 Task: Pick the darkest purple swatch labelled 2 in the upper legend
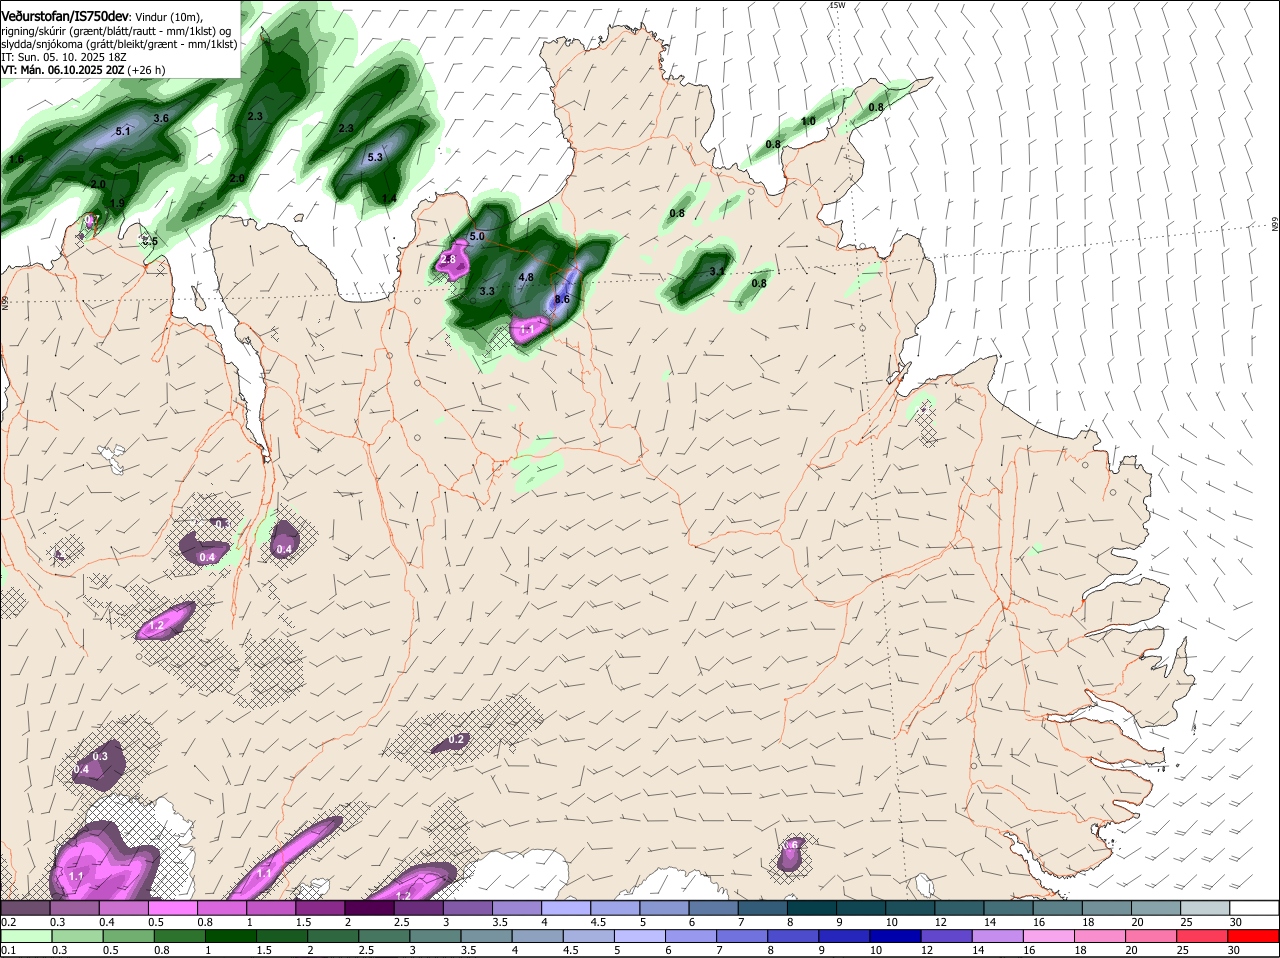click(x=369, y=908)
